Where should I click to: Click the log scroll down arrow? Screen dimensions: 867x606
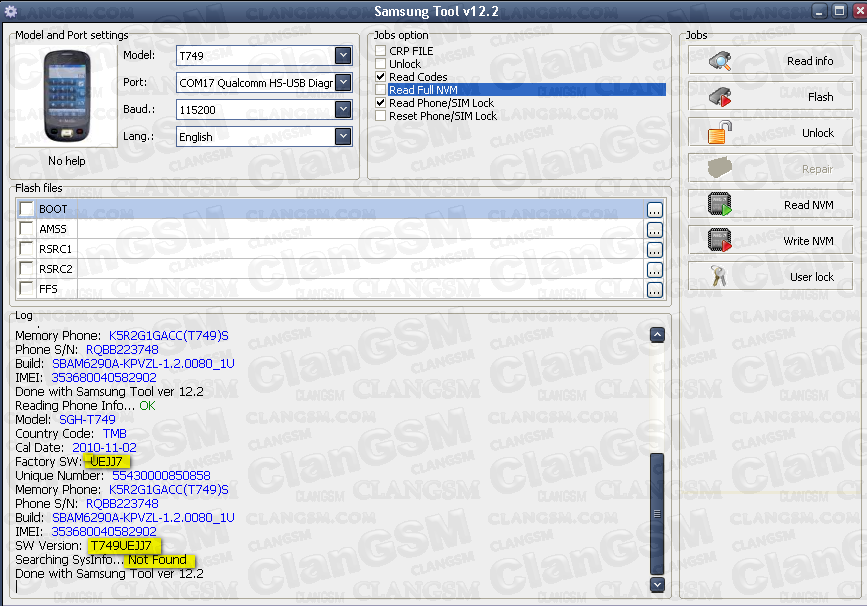tap(657, 584)
